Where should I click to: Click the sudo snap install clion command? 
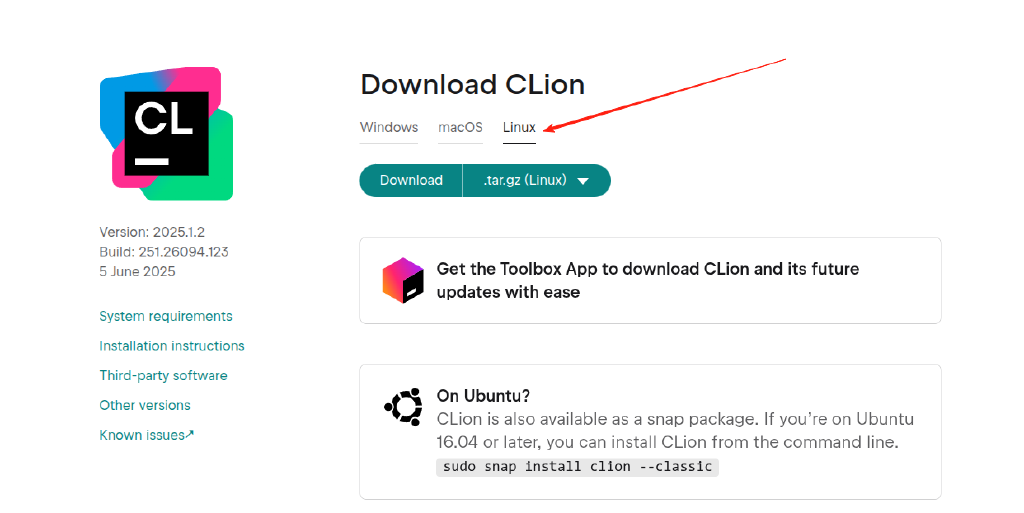click(x=577, y=467)
